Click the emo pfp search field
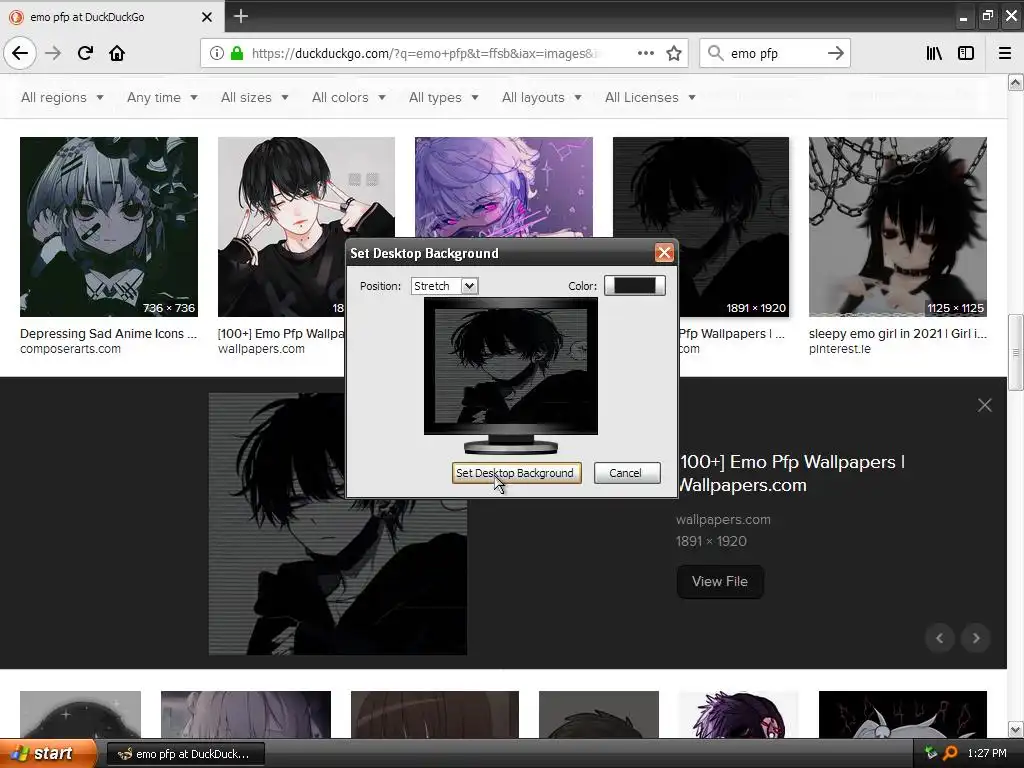1024x768 pixels. coord(774,54)
